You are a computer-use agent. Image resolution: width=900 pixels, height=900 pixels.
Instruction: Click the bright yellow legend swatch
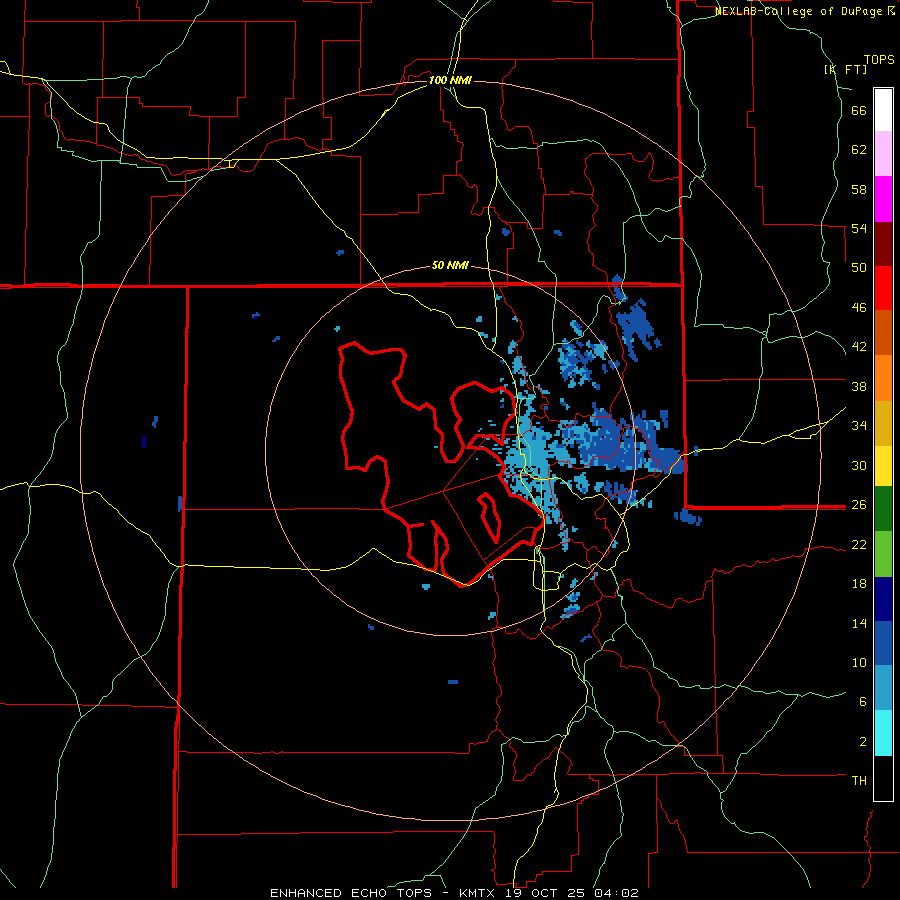click(883, 466)
